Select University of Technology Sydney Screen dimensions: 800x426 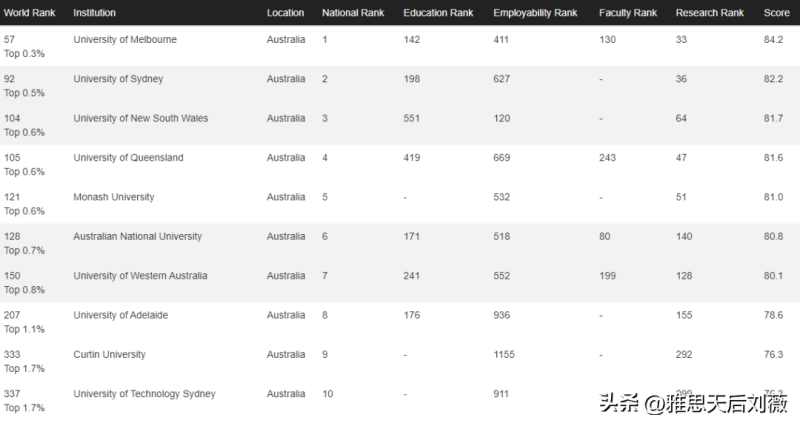[x=144, y=394]
